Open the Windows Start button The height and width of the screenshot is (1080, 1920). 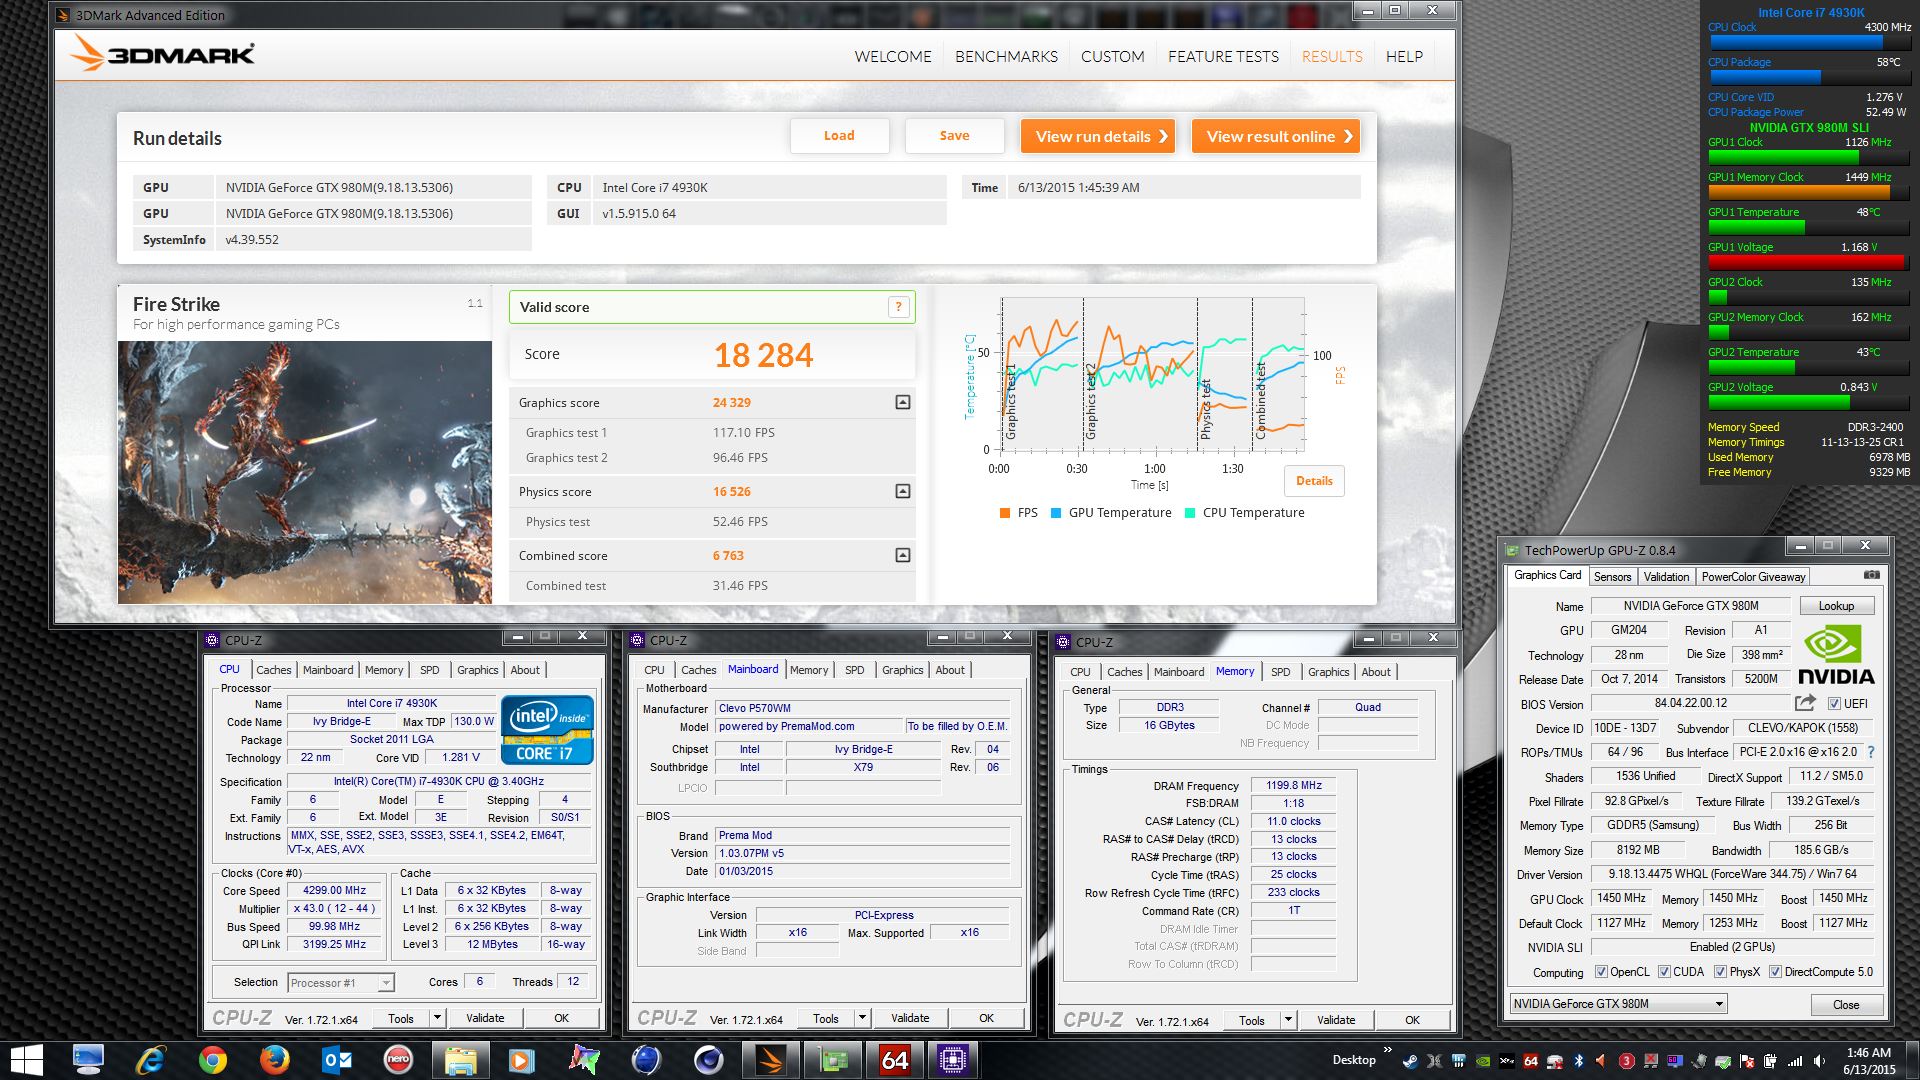click(26, 1060)
